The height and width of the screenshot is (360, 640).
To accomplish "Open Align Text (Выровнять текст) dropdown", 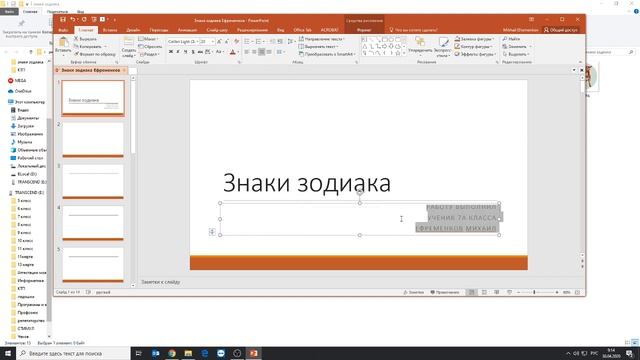I will [318, 47].
